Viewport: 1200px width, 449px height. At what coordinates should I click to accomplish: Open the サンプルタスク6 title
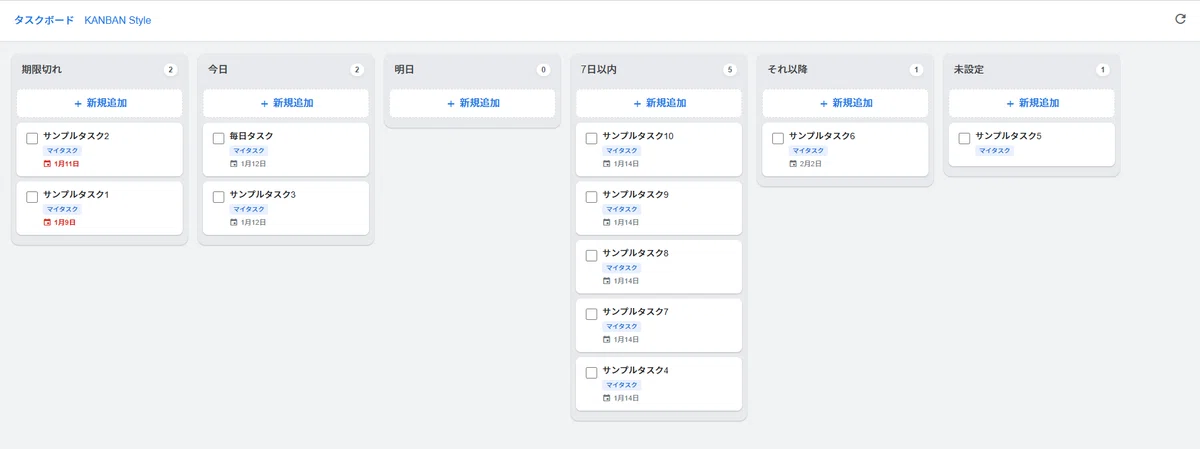pos(822,136)
